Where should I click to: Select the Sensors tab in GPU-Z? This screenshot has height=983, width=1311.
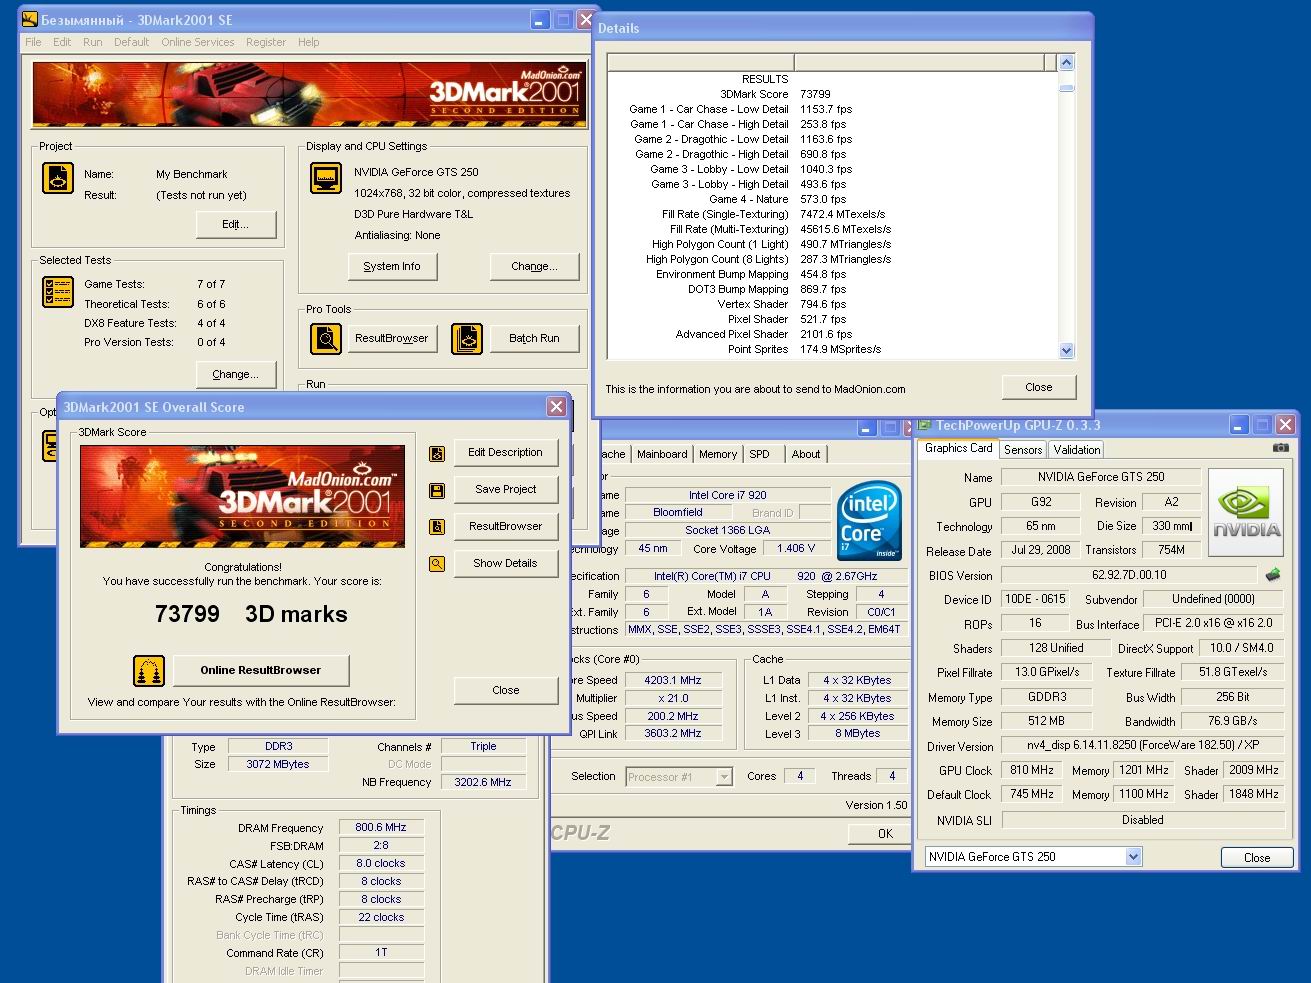click(x=1023, y=450)
